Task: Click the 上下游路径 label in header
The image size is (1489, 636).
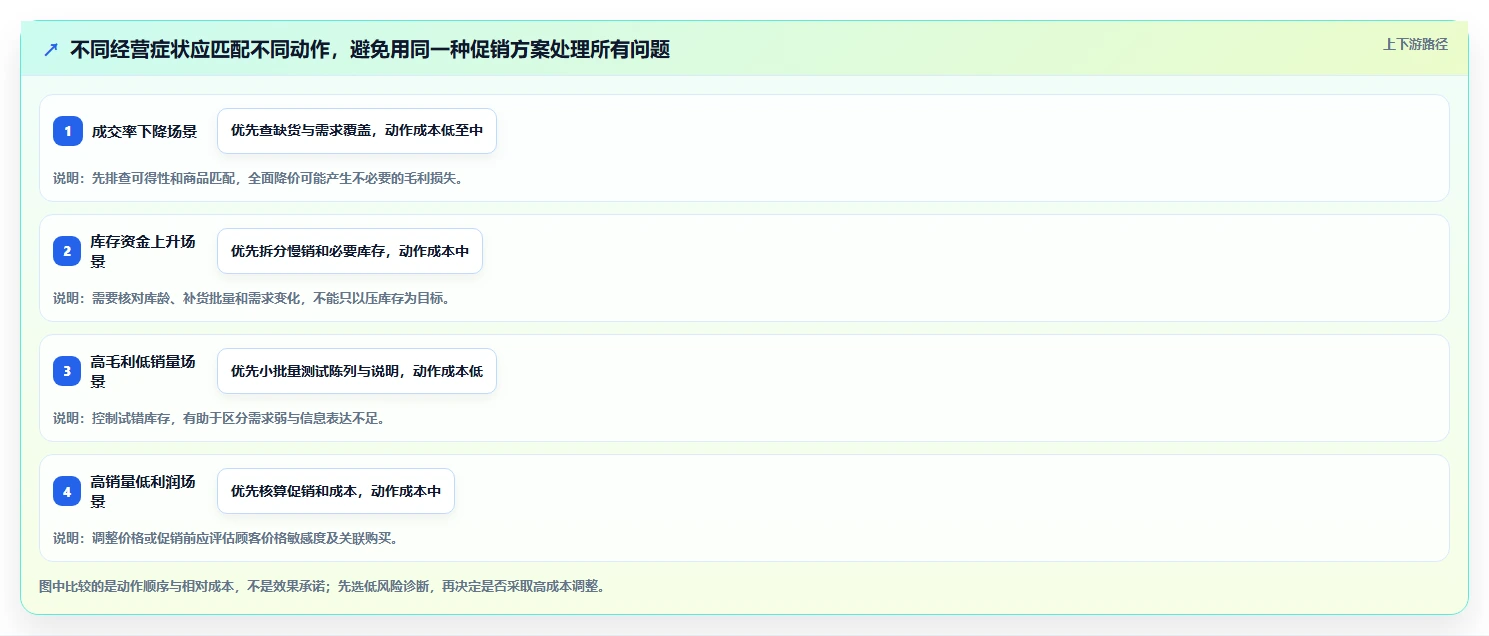Action: tap(1415, 44)
